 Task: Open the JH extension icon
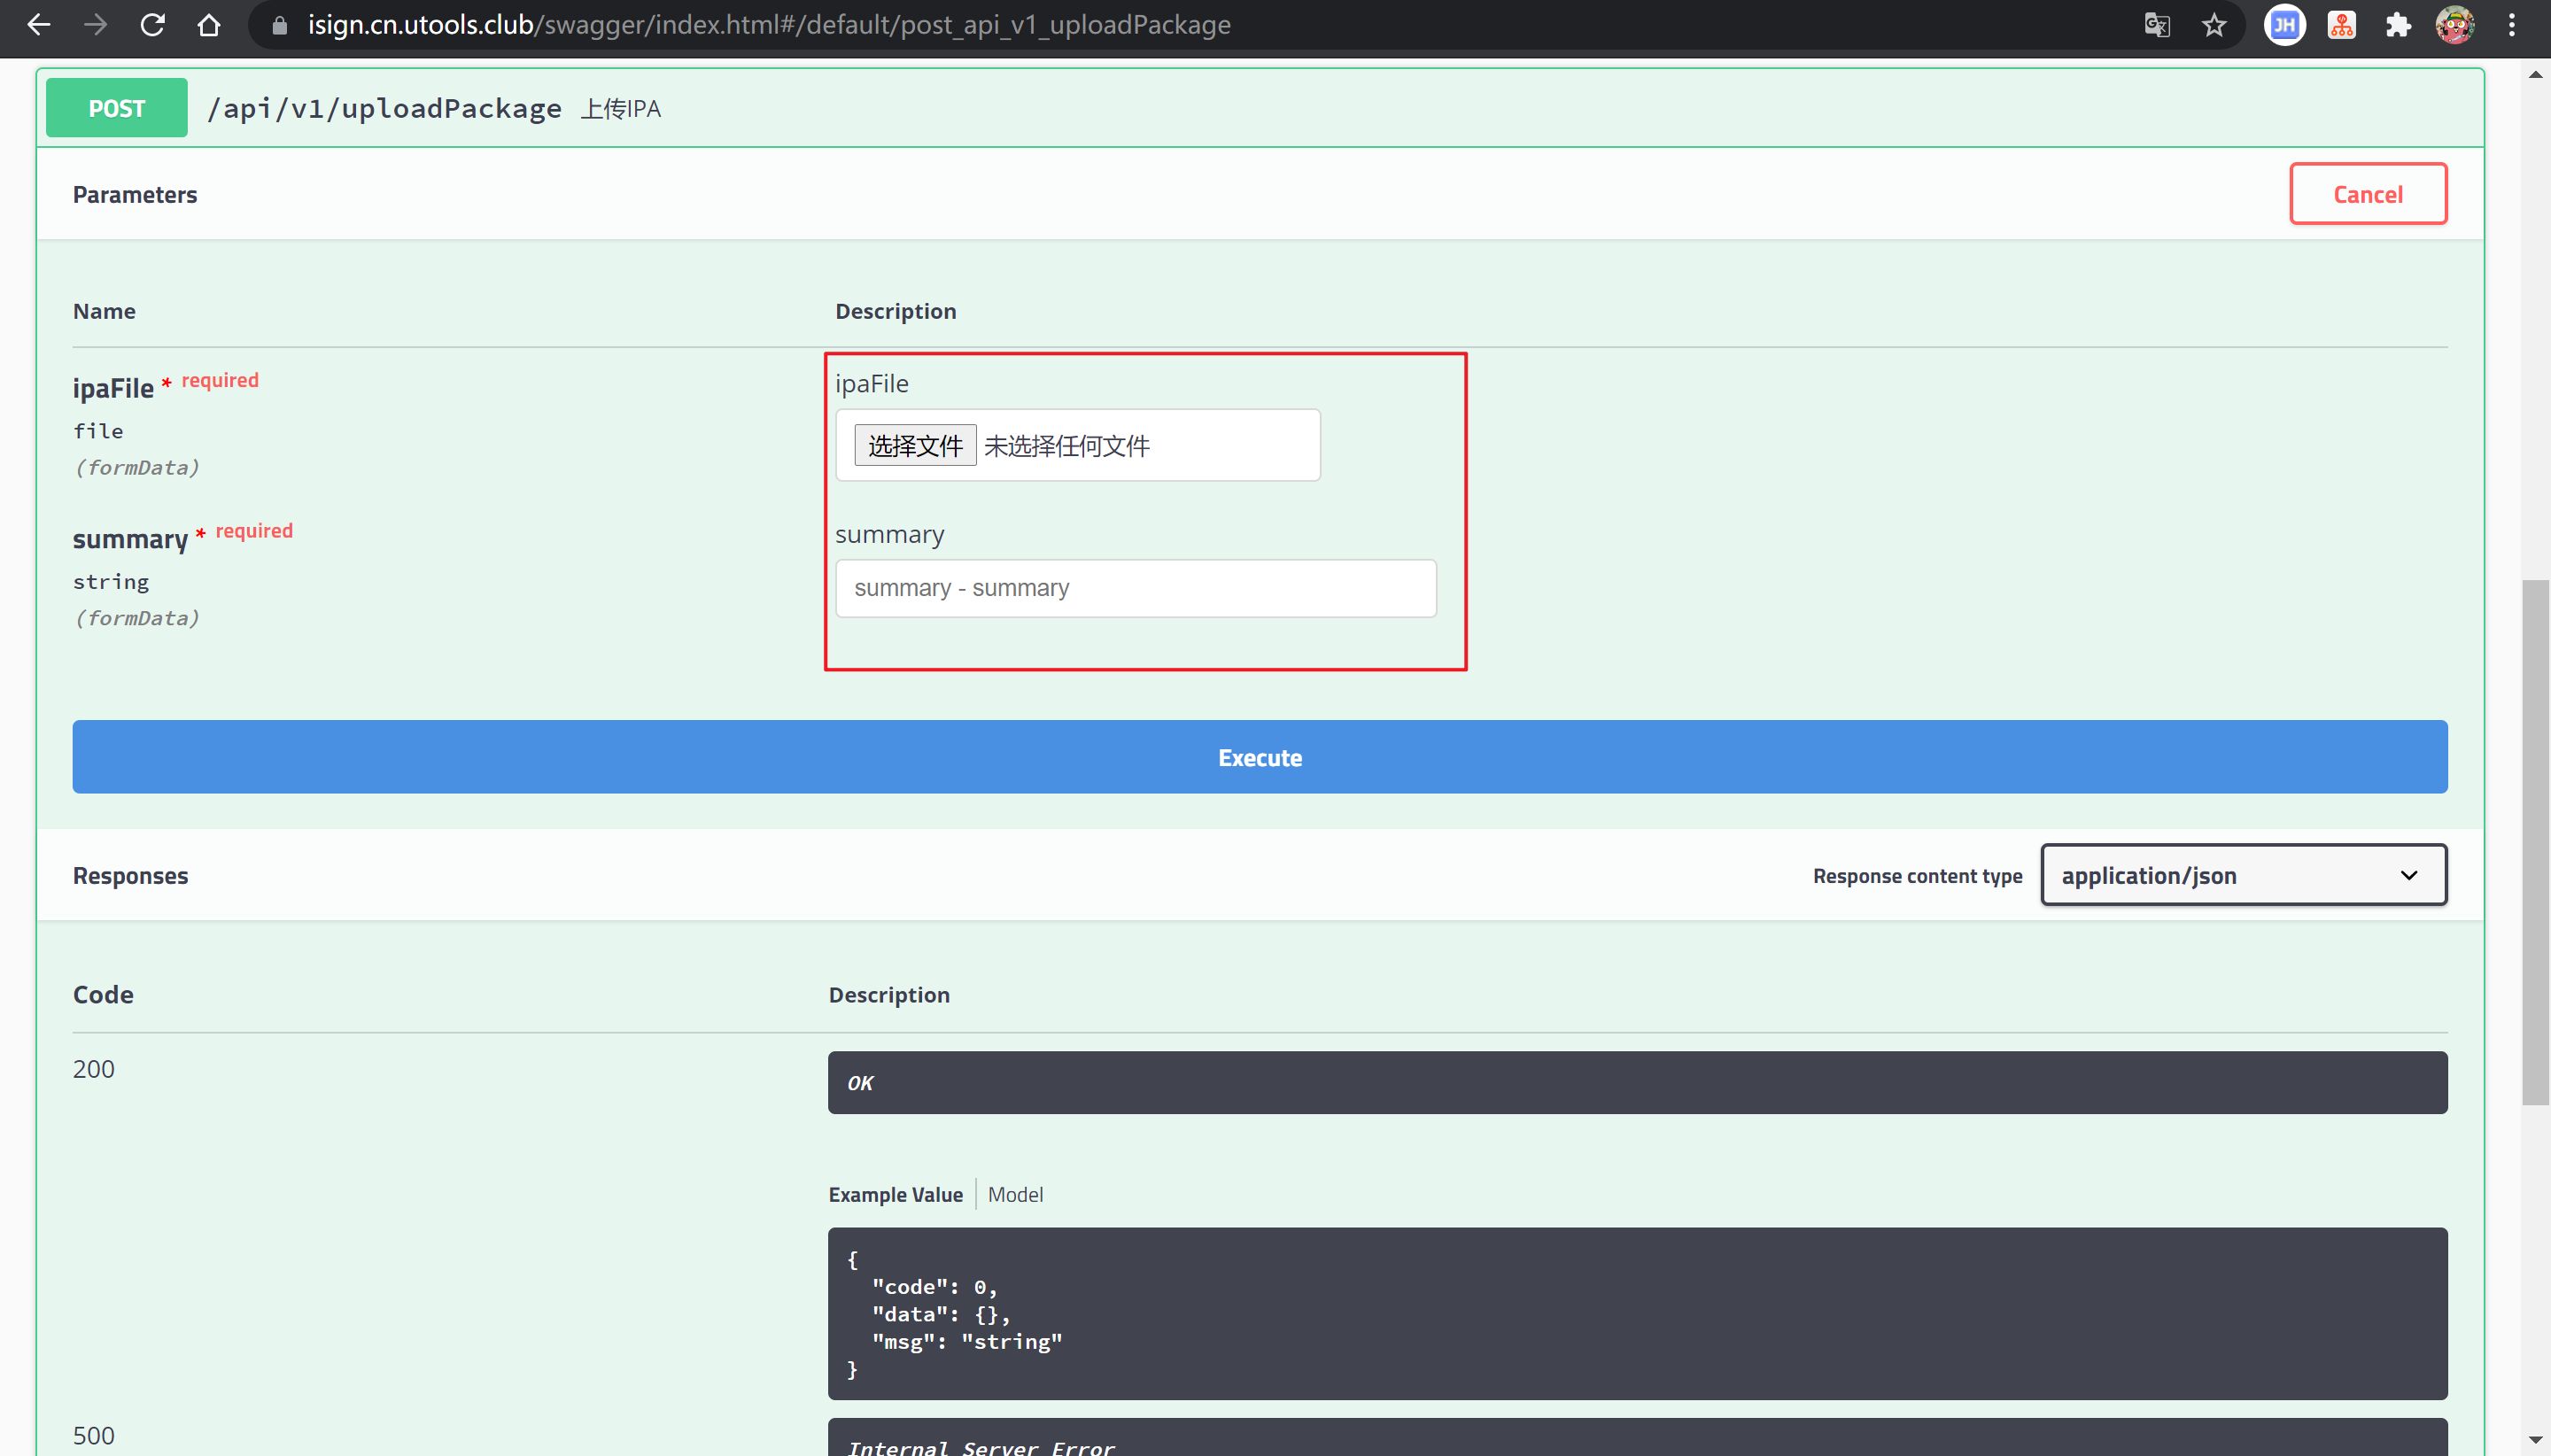point(2285,25)
